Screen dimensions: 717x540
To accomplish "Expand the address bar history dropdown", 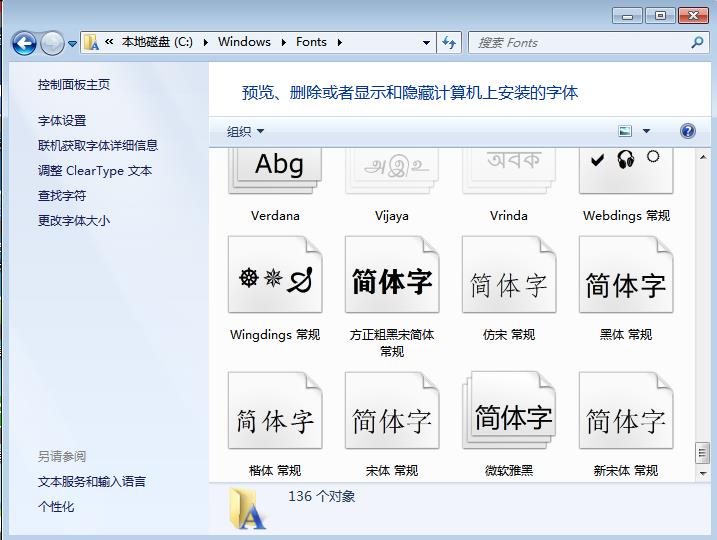I will coord(426,42).
